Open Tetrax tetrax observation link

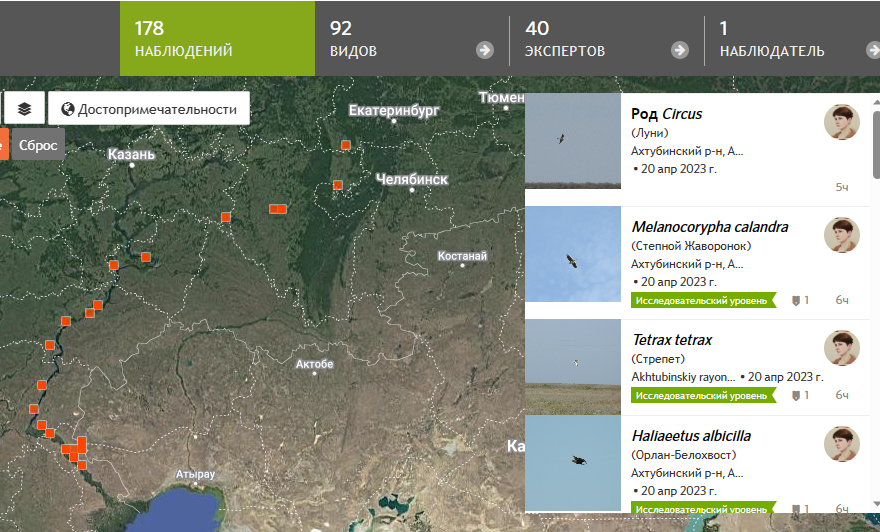point(672,340)
